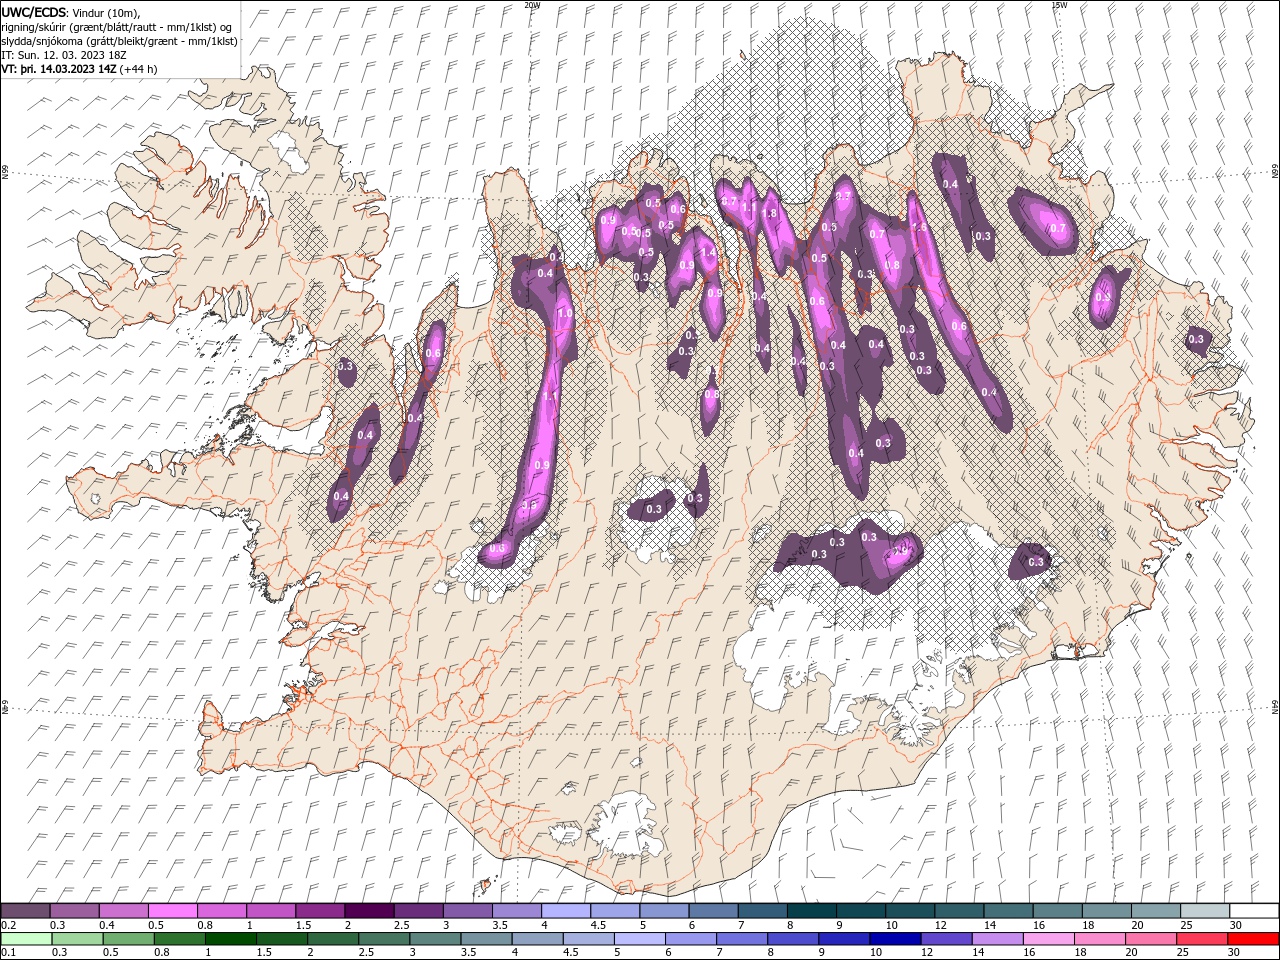Select the blue swatch labeled 9 in lower legend
The image size is (1280, 960).
[x=844, y=939]
